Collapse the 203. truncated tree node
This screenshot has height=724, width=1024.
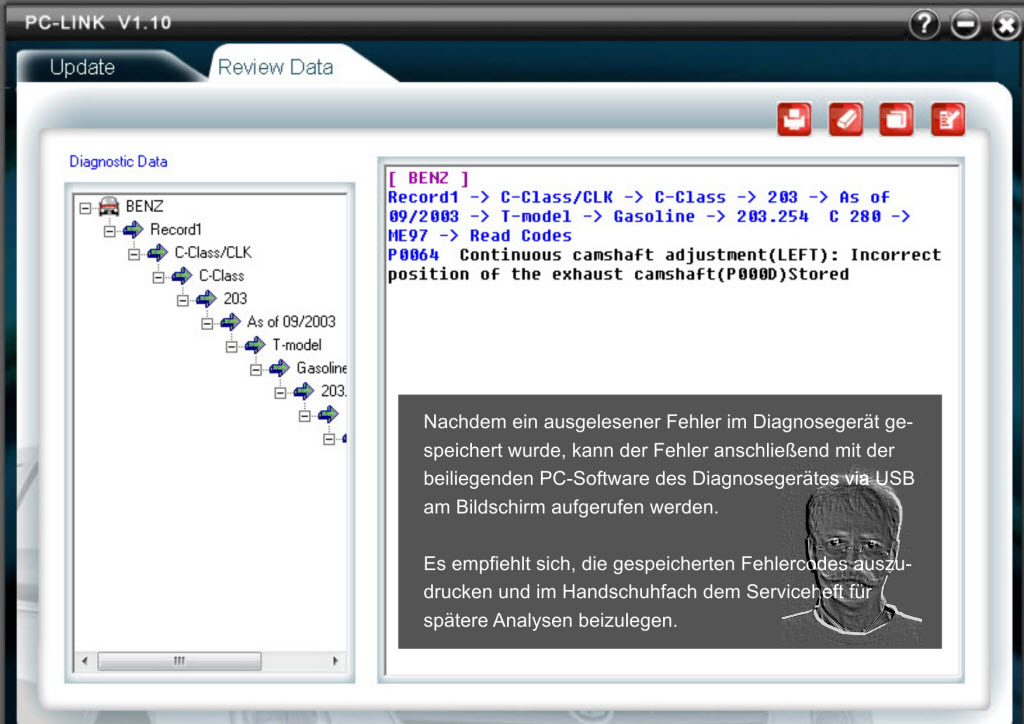pyautogui.click(x=280, y=393)
